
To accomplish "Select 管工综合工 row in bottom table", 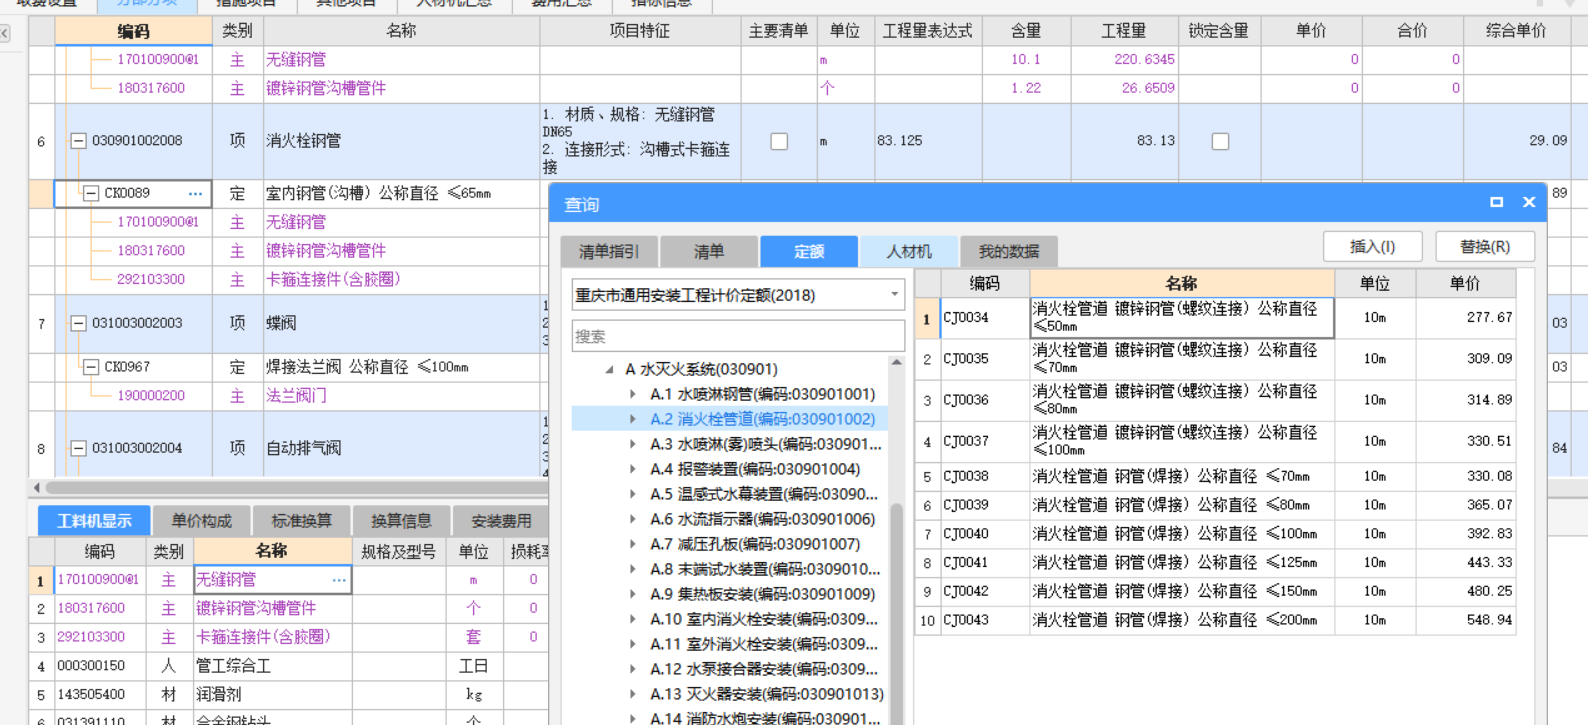I will (290, 666).
